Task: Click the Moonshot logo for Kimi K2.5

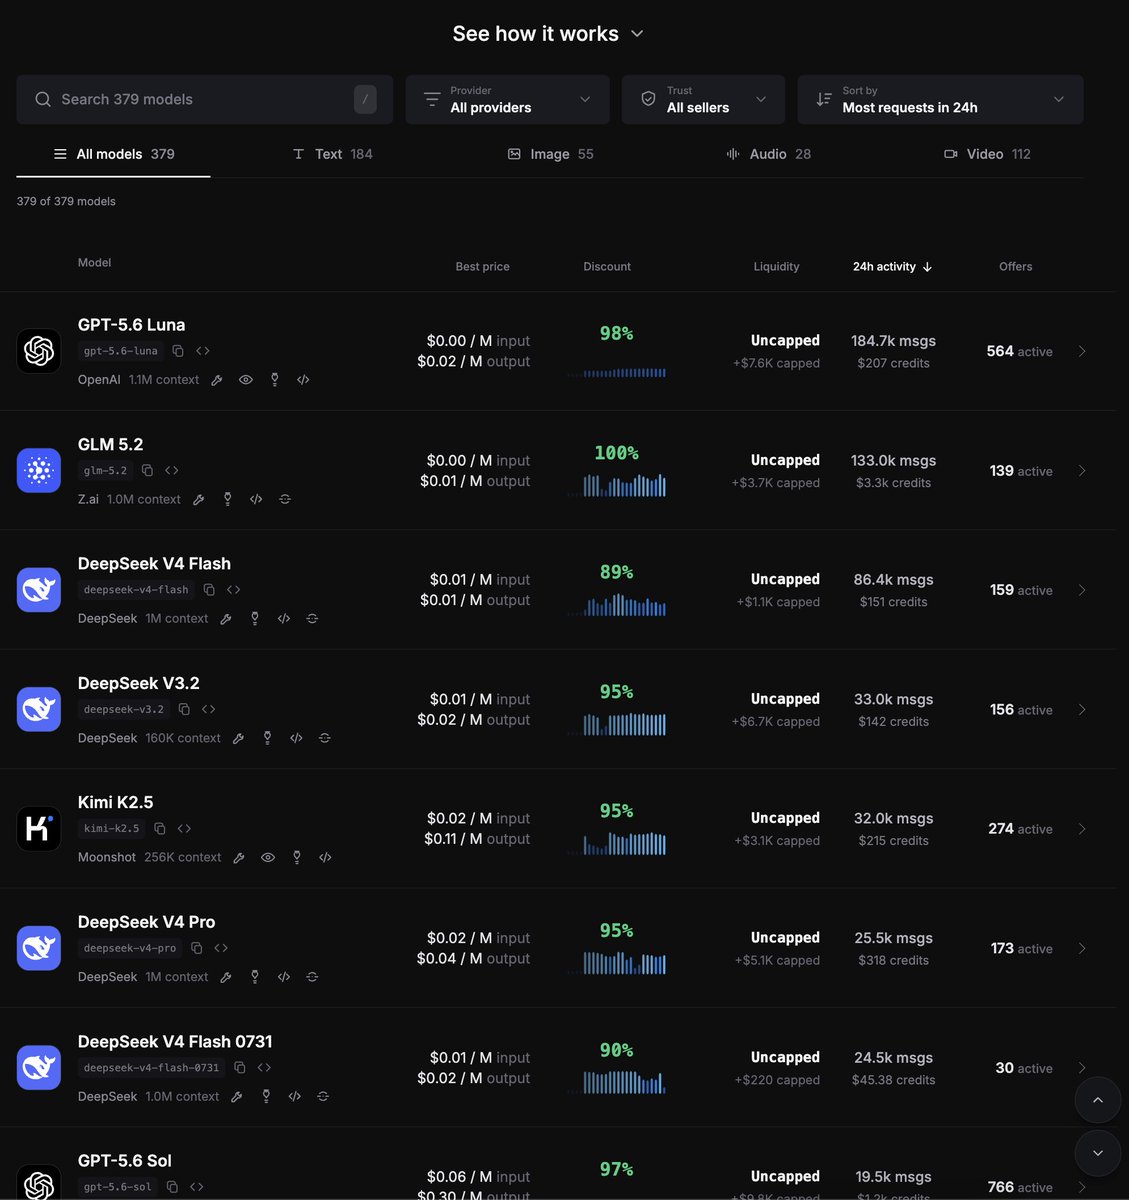Action: (39, 828)
